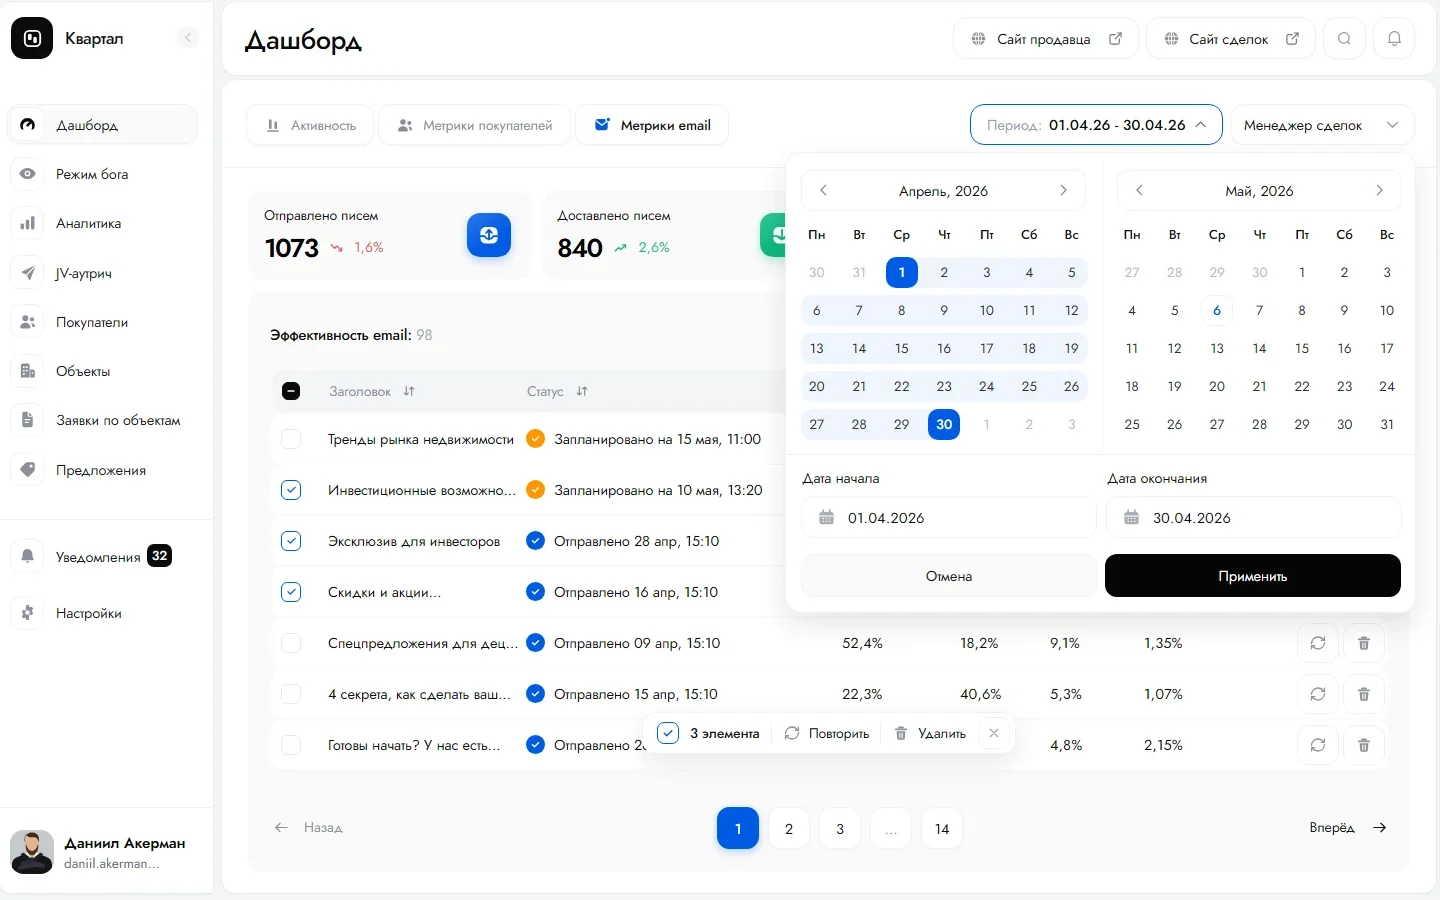
Task: Switch to the Метрики покупателей tab
Action: point(474,125)
